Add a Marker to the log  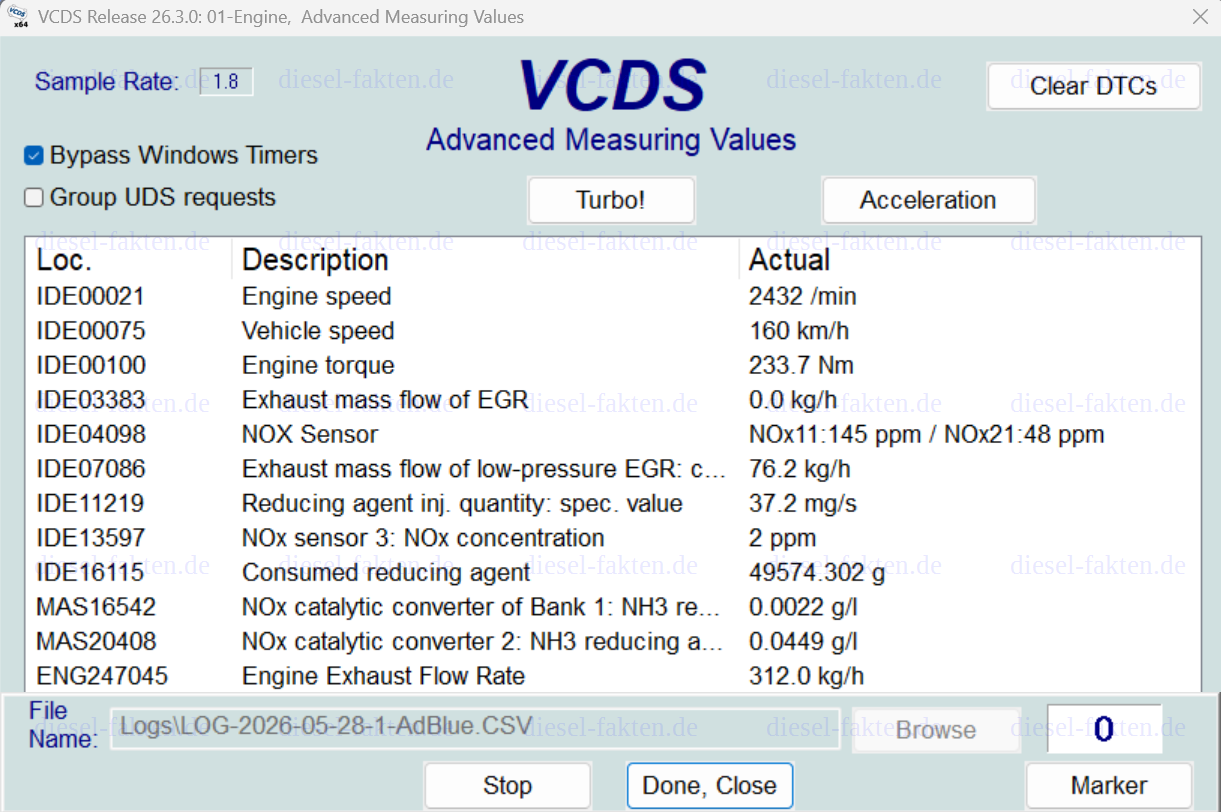(x=1109, y=786)
